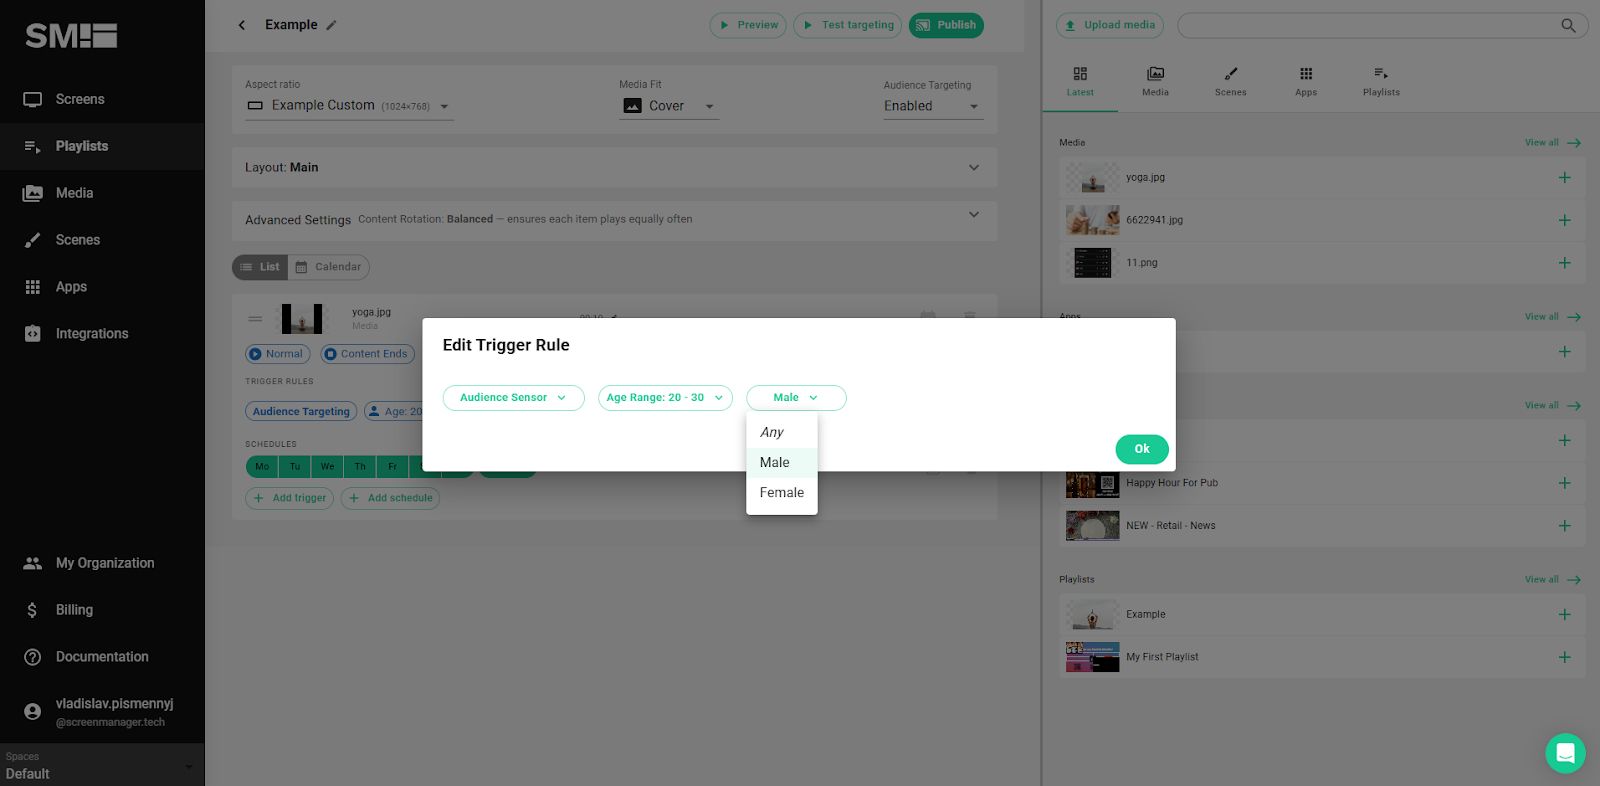Click the Test targeting button

coord(848,25)
